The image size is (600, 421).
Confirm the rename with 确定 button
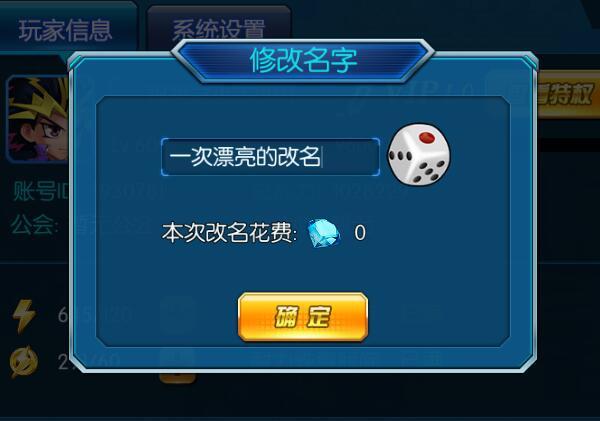(x=303, y=317)
